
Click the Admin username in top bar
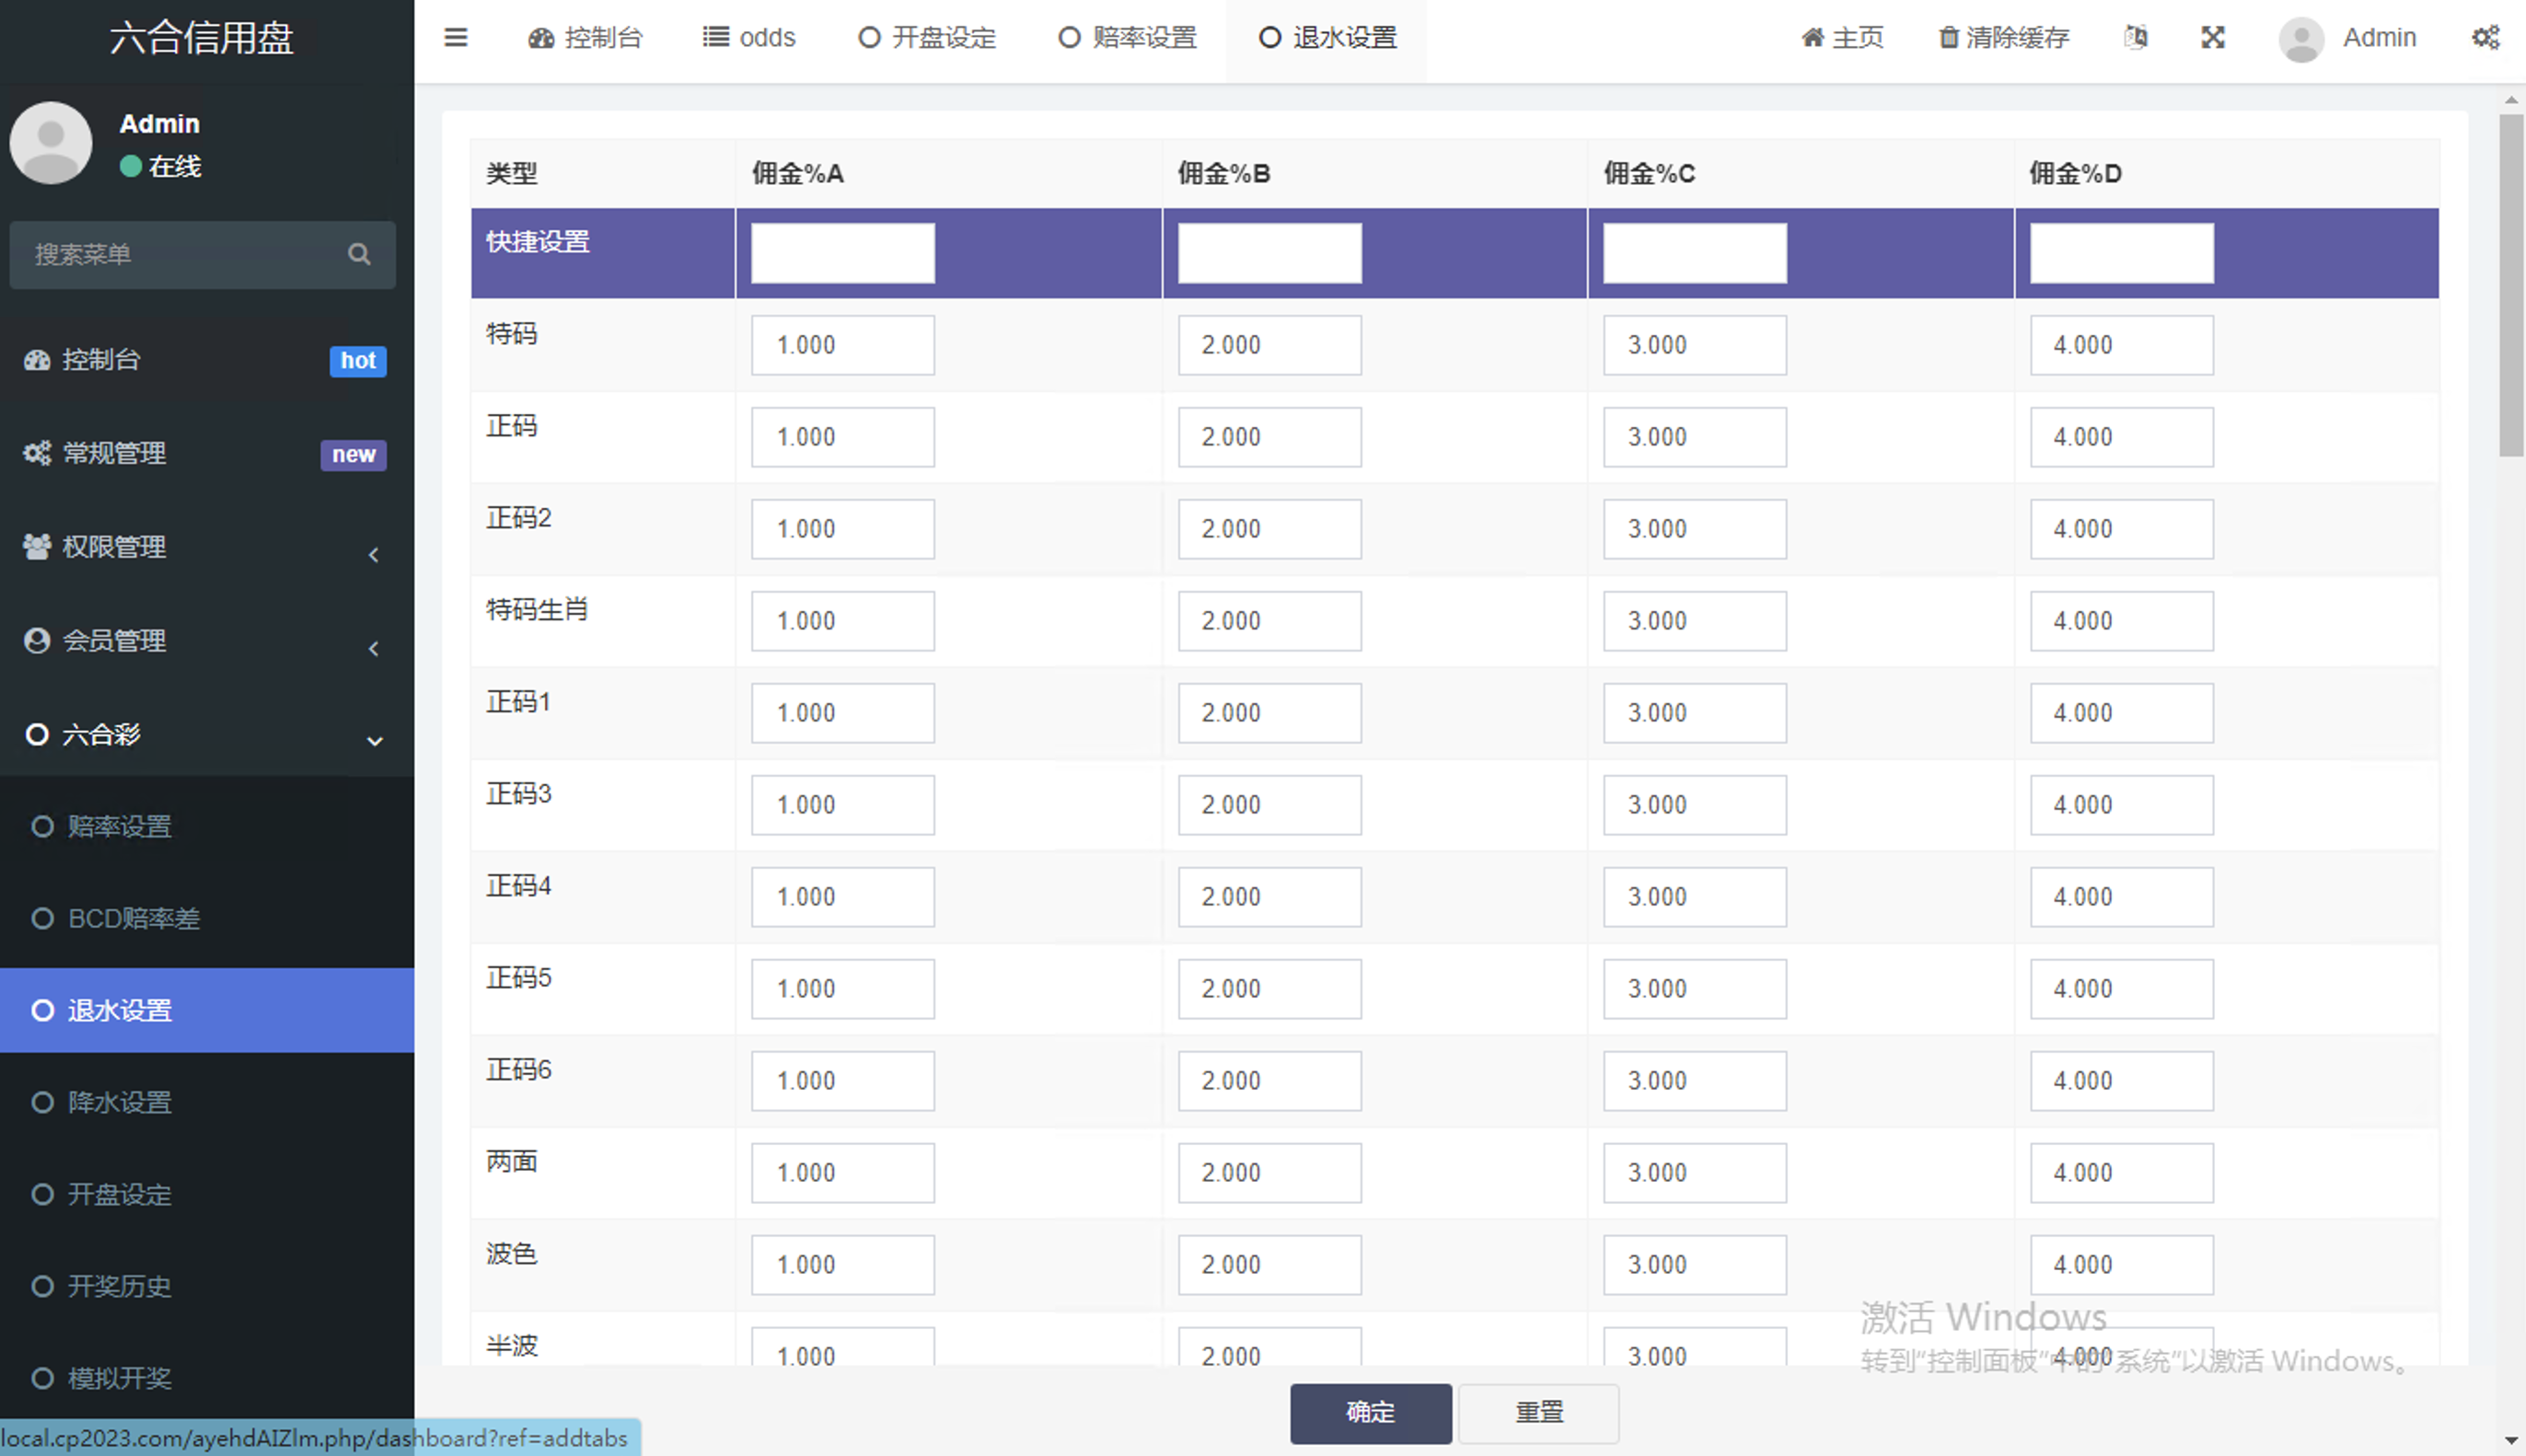point(2379,38)
